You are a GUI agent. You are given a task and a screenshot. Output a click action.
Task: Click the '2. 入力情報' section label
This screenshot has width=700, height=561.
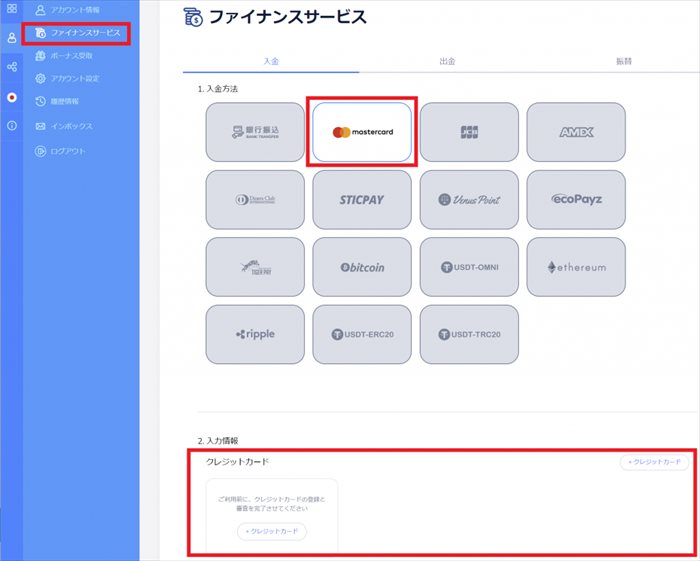click(x=218, y=441)
